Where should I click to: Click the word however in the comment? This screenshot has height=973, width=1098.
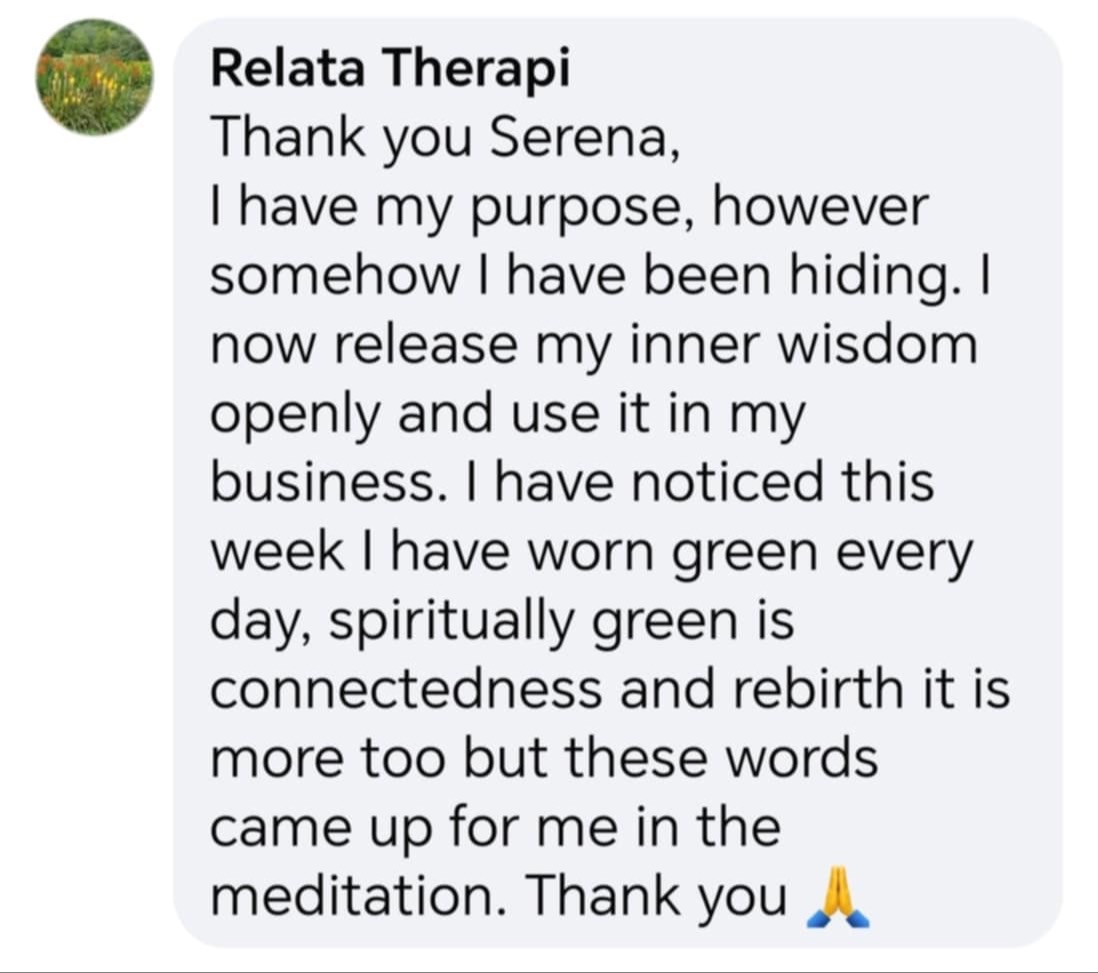821,208
